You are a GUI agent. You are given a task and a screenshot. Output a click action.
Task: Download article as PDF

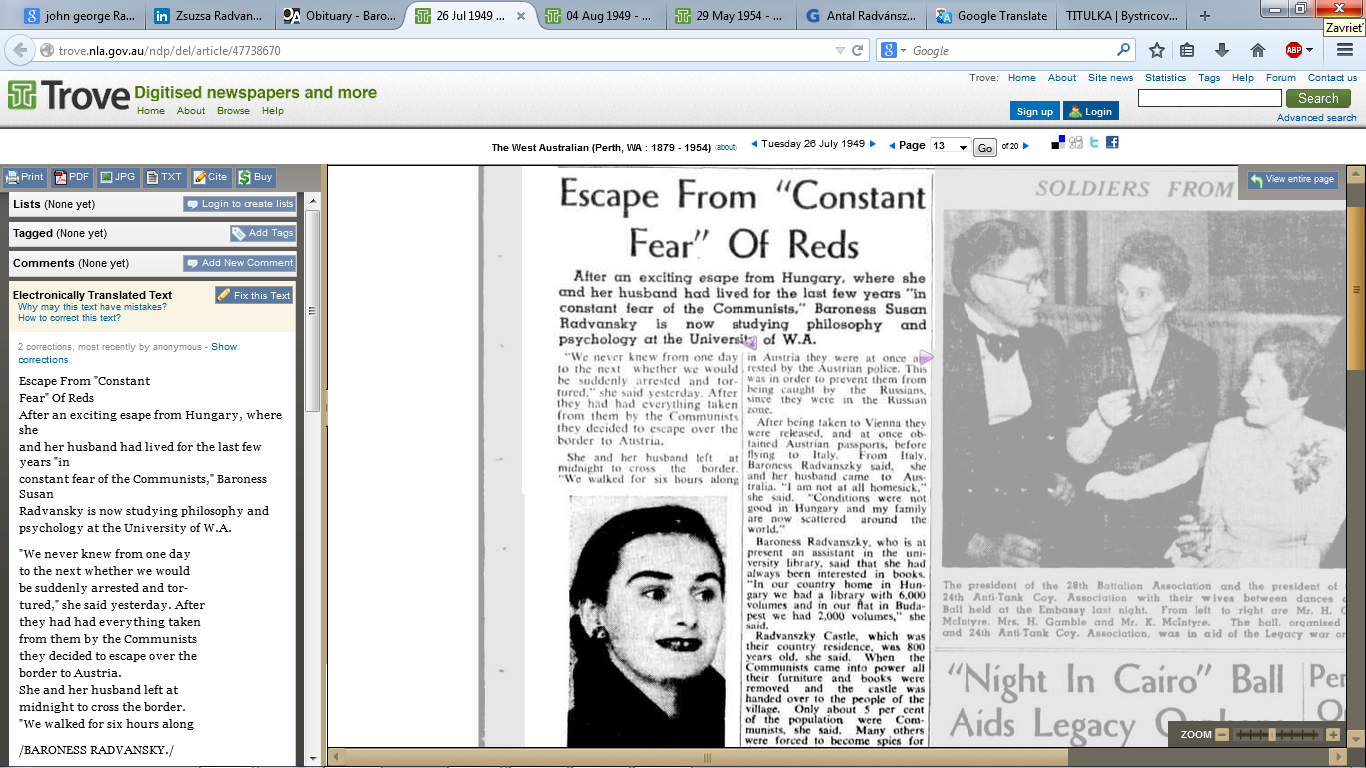tap(72, 177)
